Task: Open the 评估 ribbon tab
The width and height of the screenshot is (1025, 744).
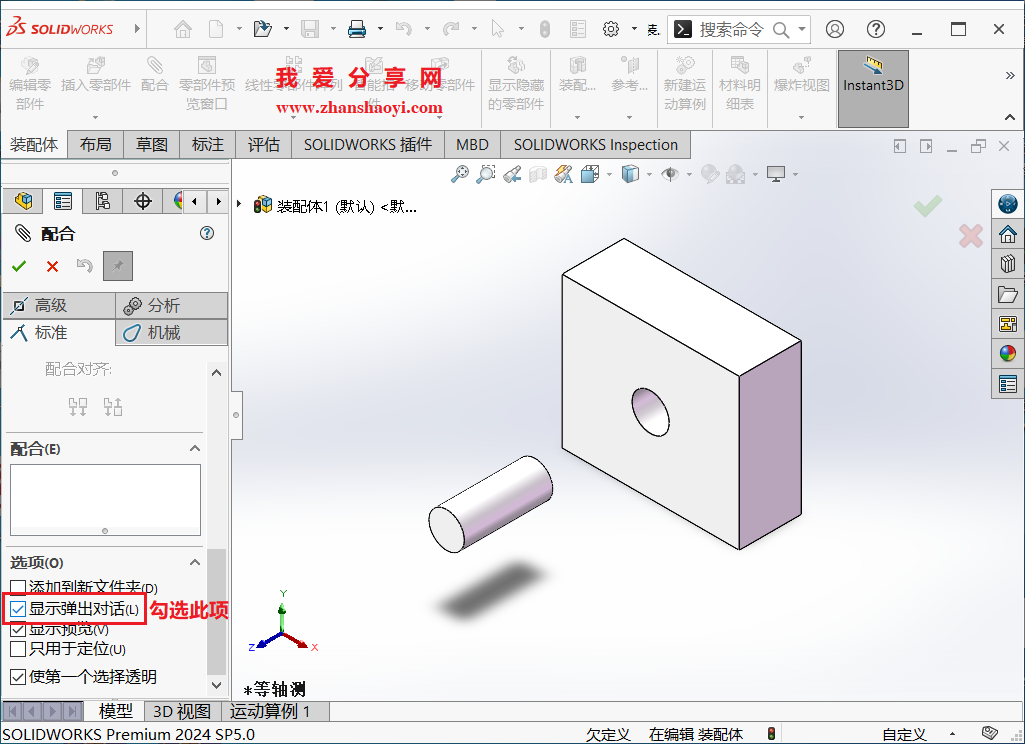Action: click(x=263, y=144)
